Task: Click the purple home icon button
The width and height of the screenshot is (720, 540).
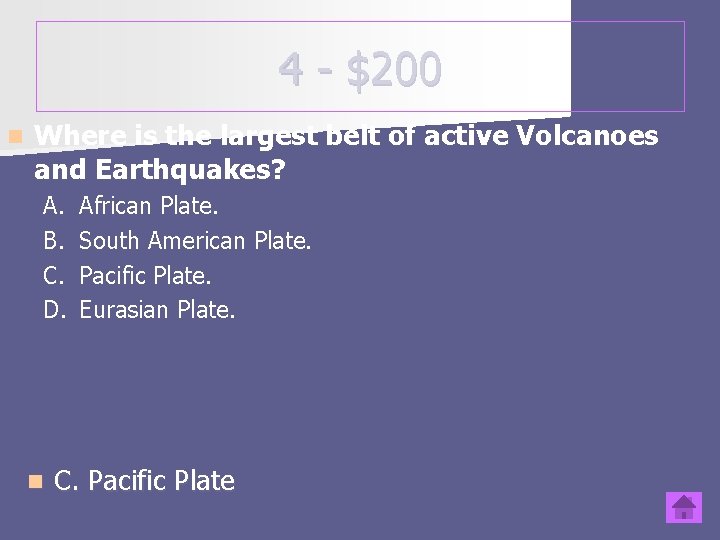Action: coord(684,507)
